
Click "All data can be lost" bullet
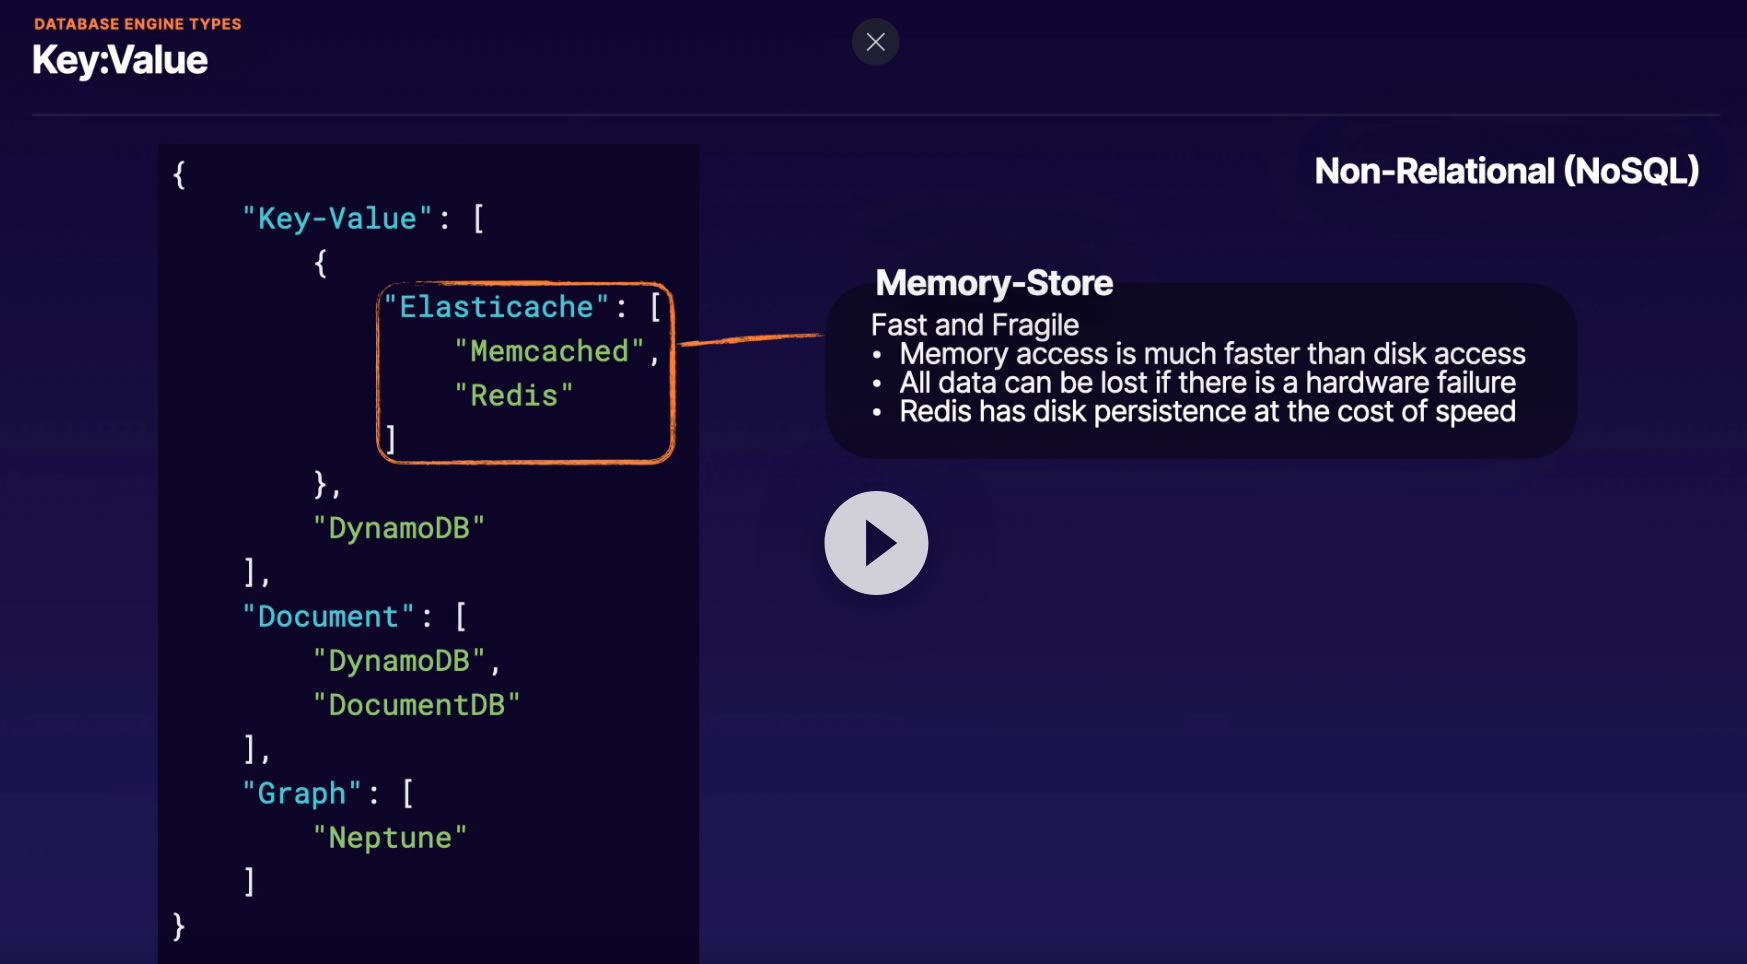(x=1207, y=383)
